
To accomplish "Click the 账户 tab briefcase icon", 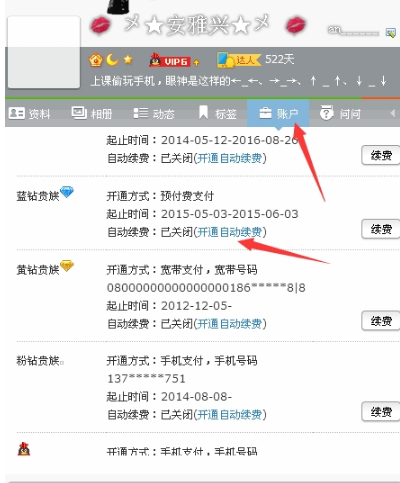I will click(x=265, y=113).
